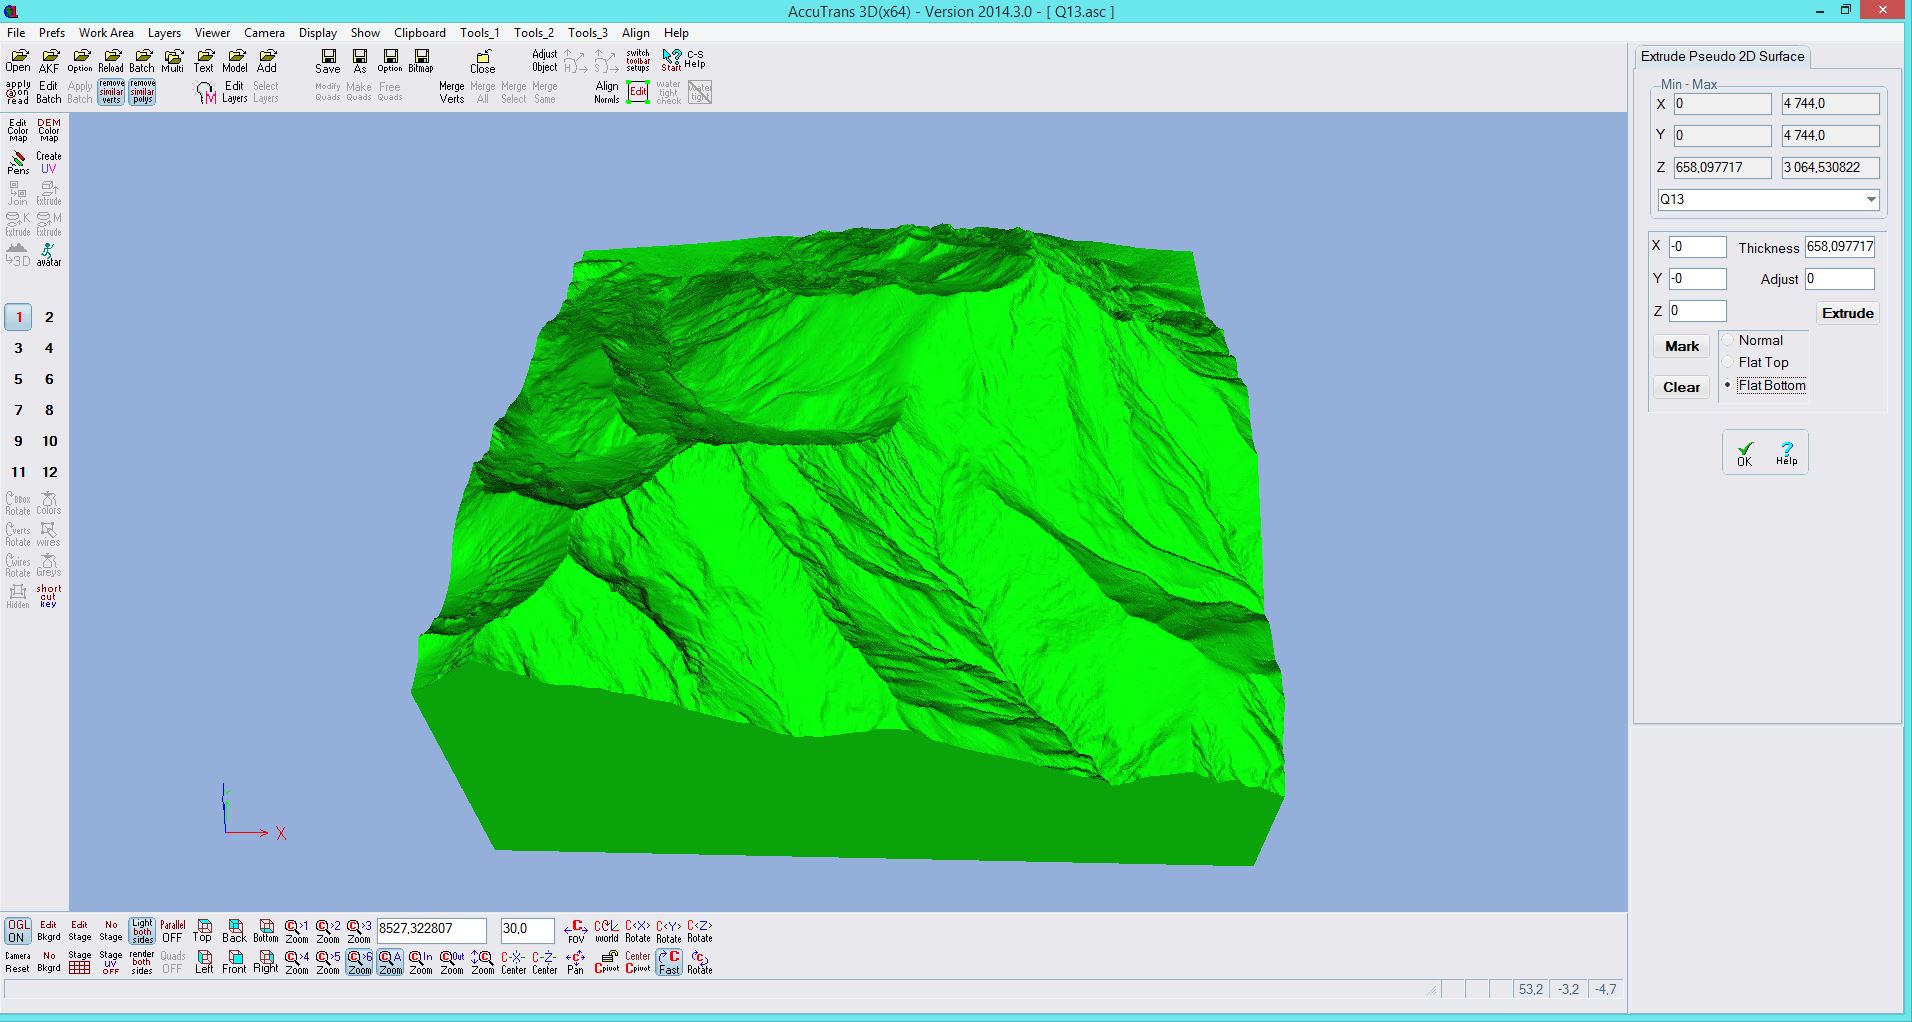1912x1022 pixels.
Task: Click the Mark button
Action: (1682, 346)
